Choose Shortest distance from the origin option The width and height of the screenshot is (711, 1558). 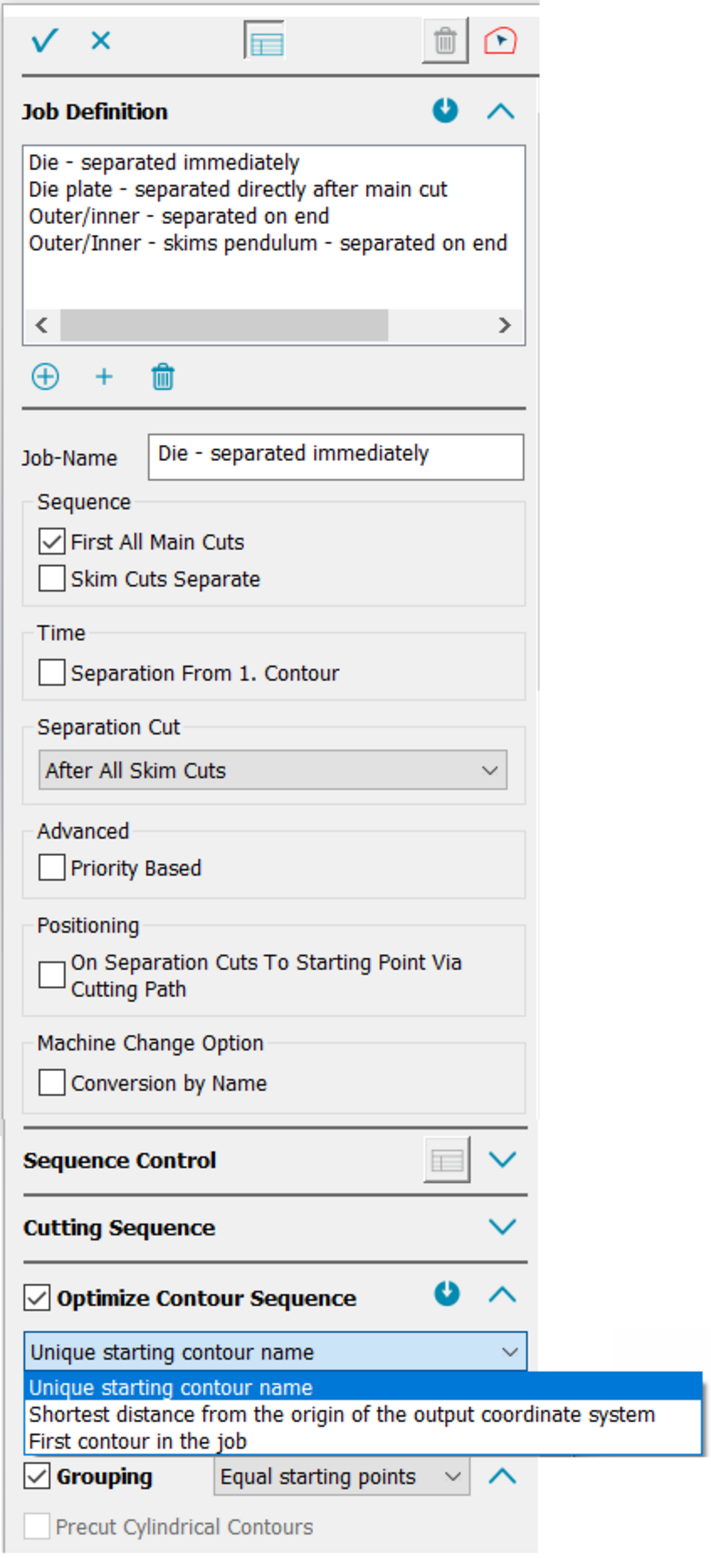tap(341, 1414)
